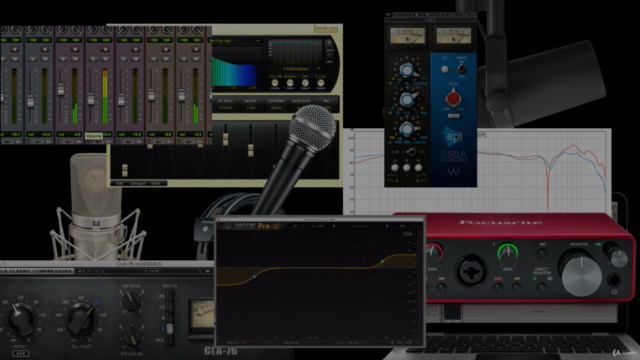Solo the mixer channel showing vol -14.0

point(33,59)
